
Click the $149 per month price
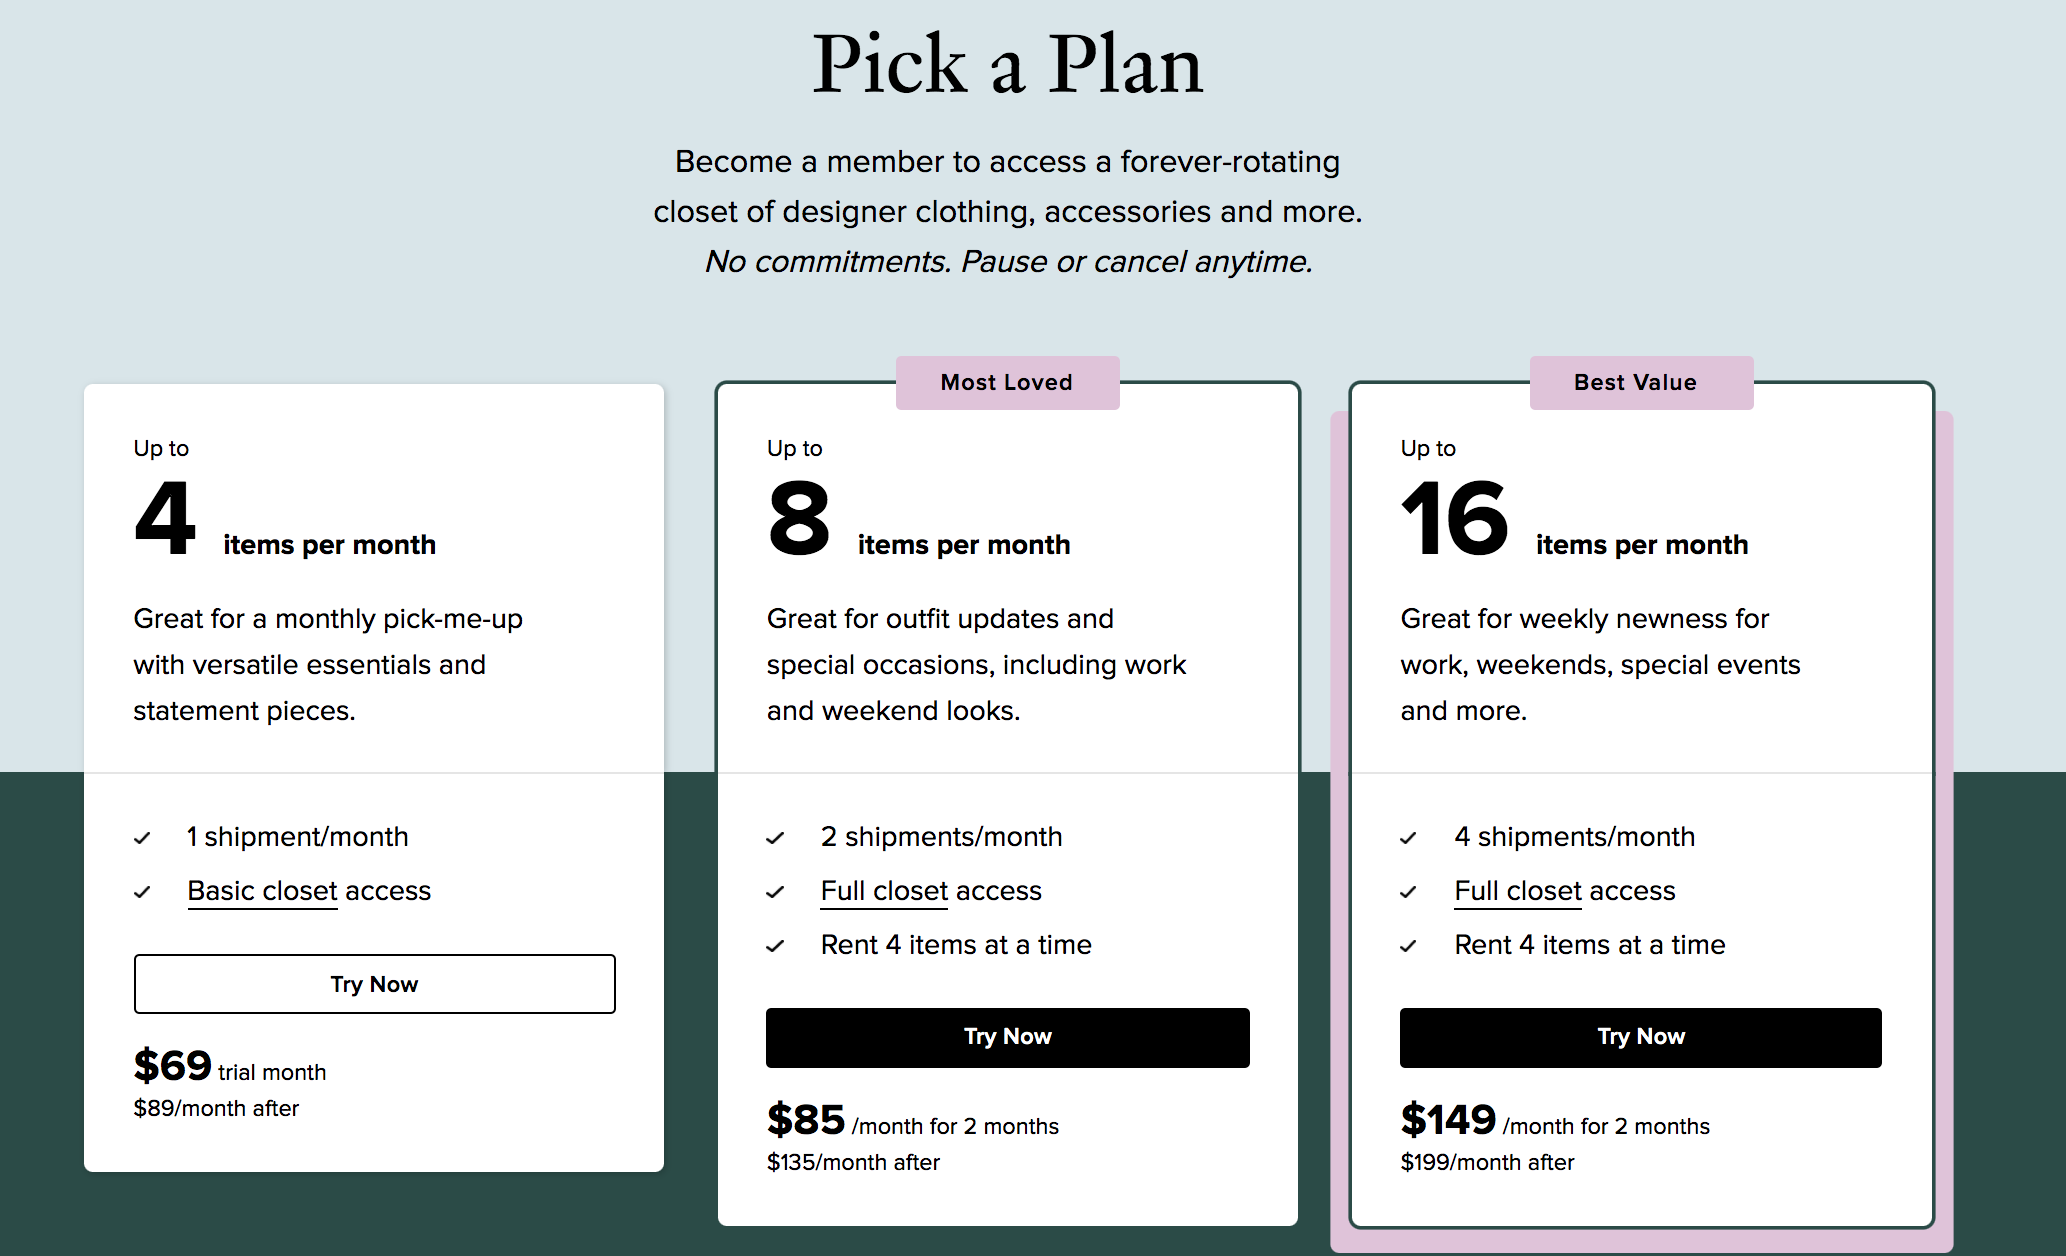[x=1448, y=1120]
